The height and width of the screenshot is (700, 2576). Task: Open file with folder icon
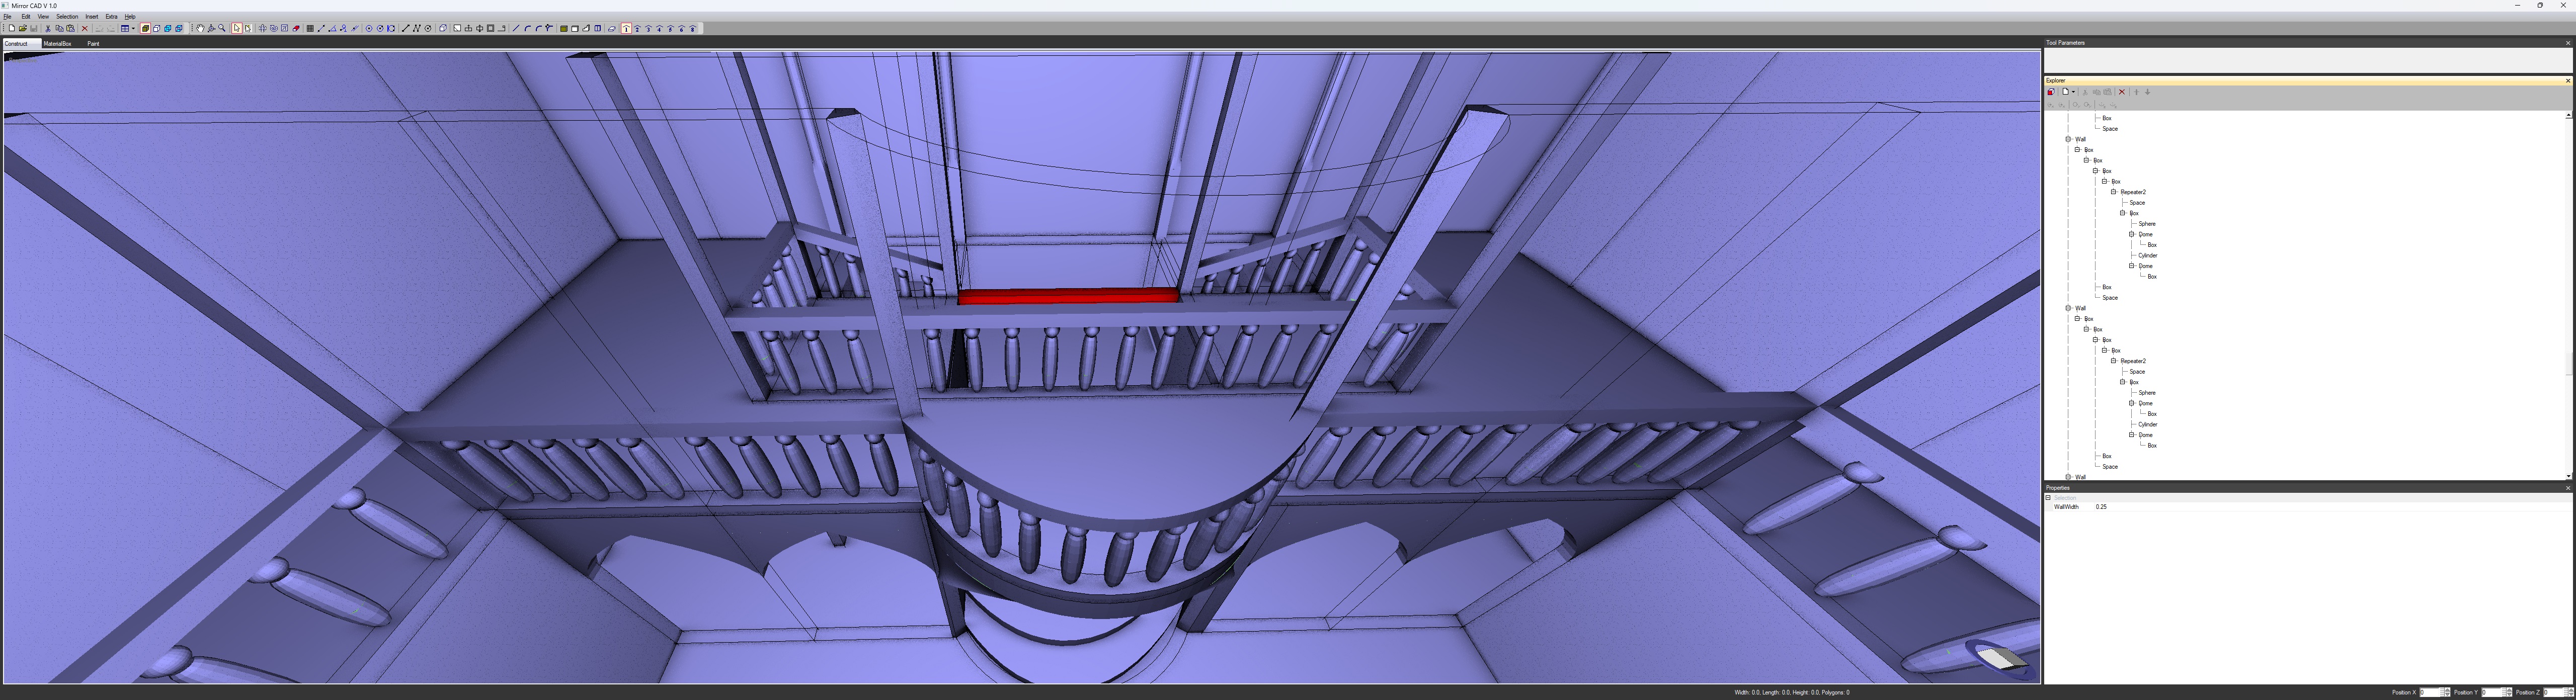(23, 28)
